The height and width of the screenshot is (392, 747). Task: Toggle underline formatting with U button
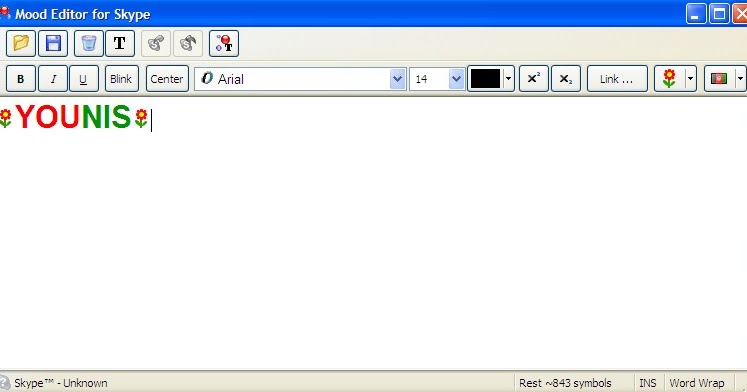click(84, 79)
